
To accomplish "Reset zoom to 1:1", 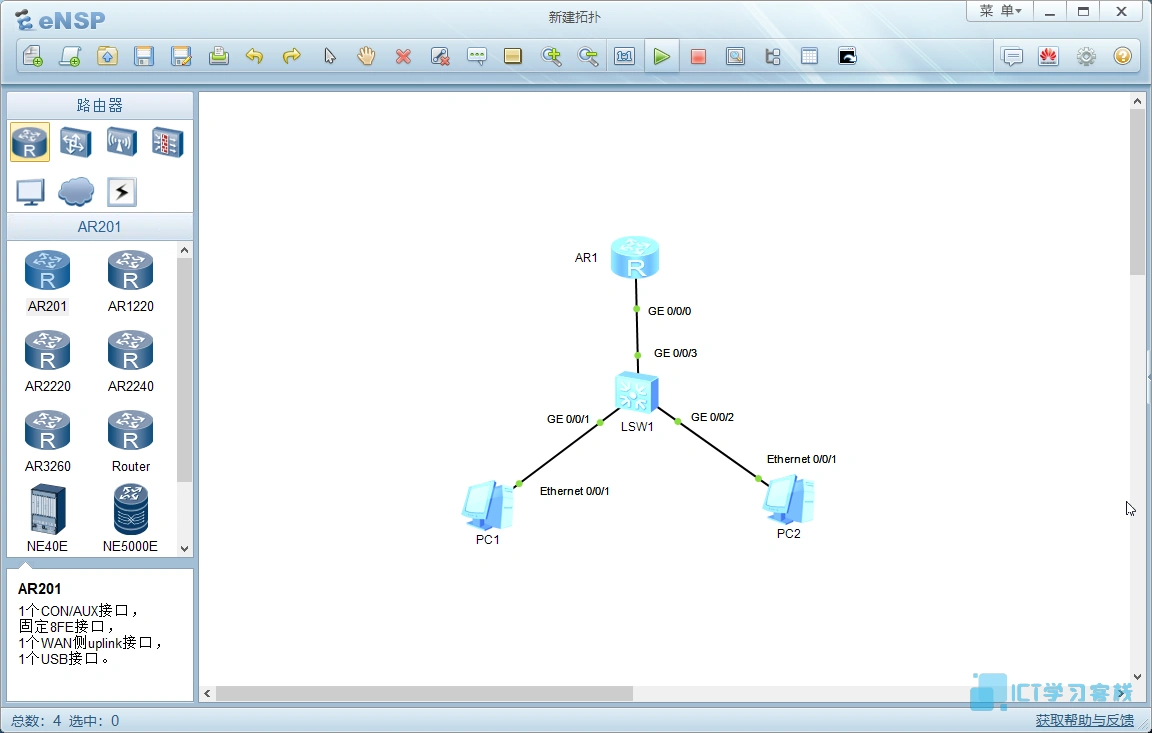I will (624, 57).
